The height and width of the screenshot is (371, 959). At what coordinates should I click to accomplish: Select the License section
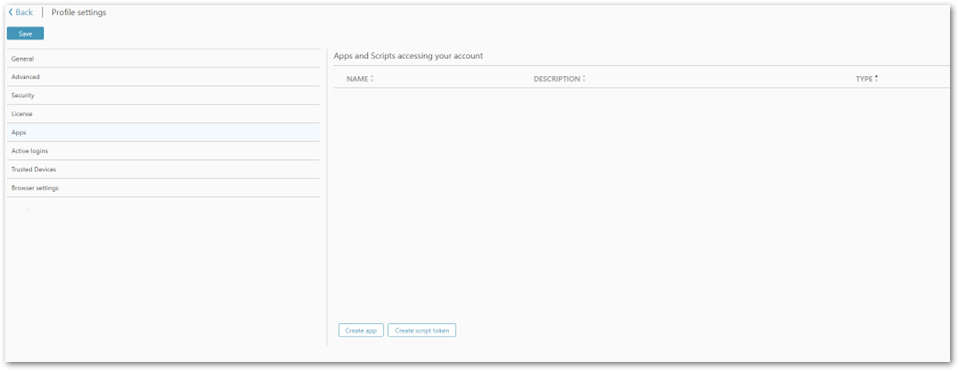pyautogui.click(x=163, y=114)
